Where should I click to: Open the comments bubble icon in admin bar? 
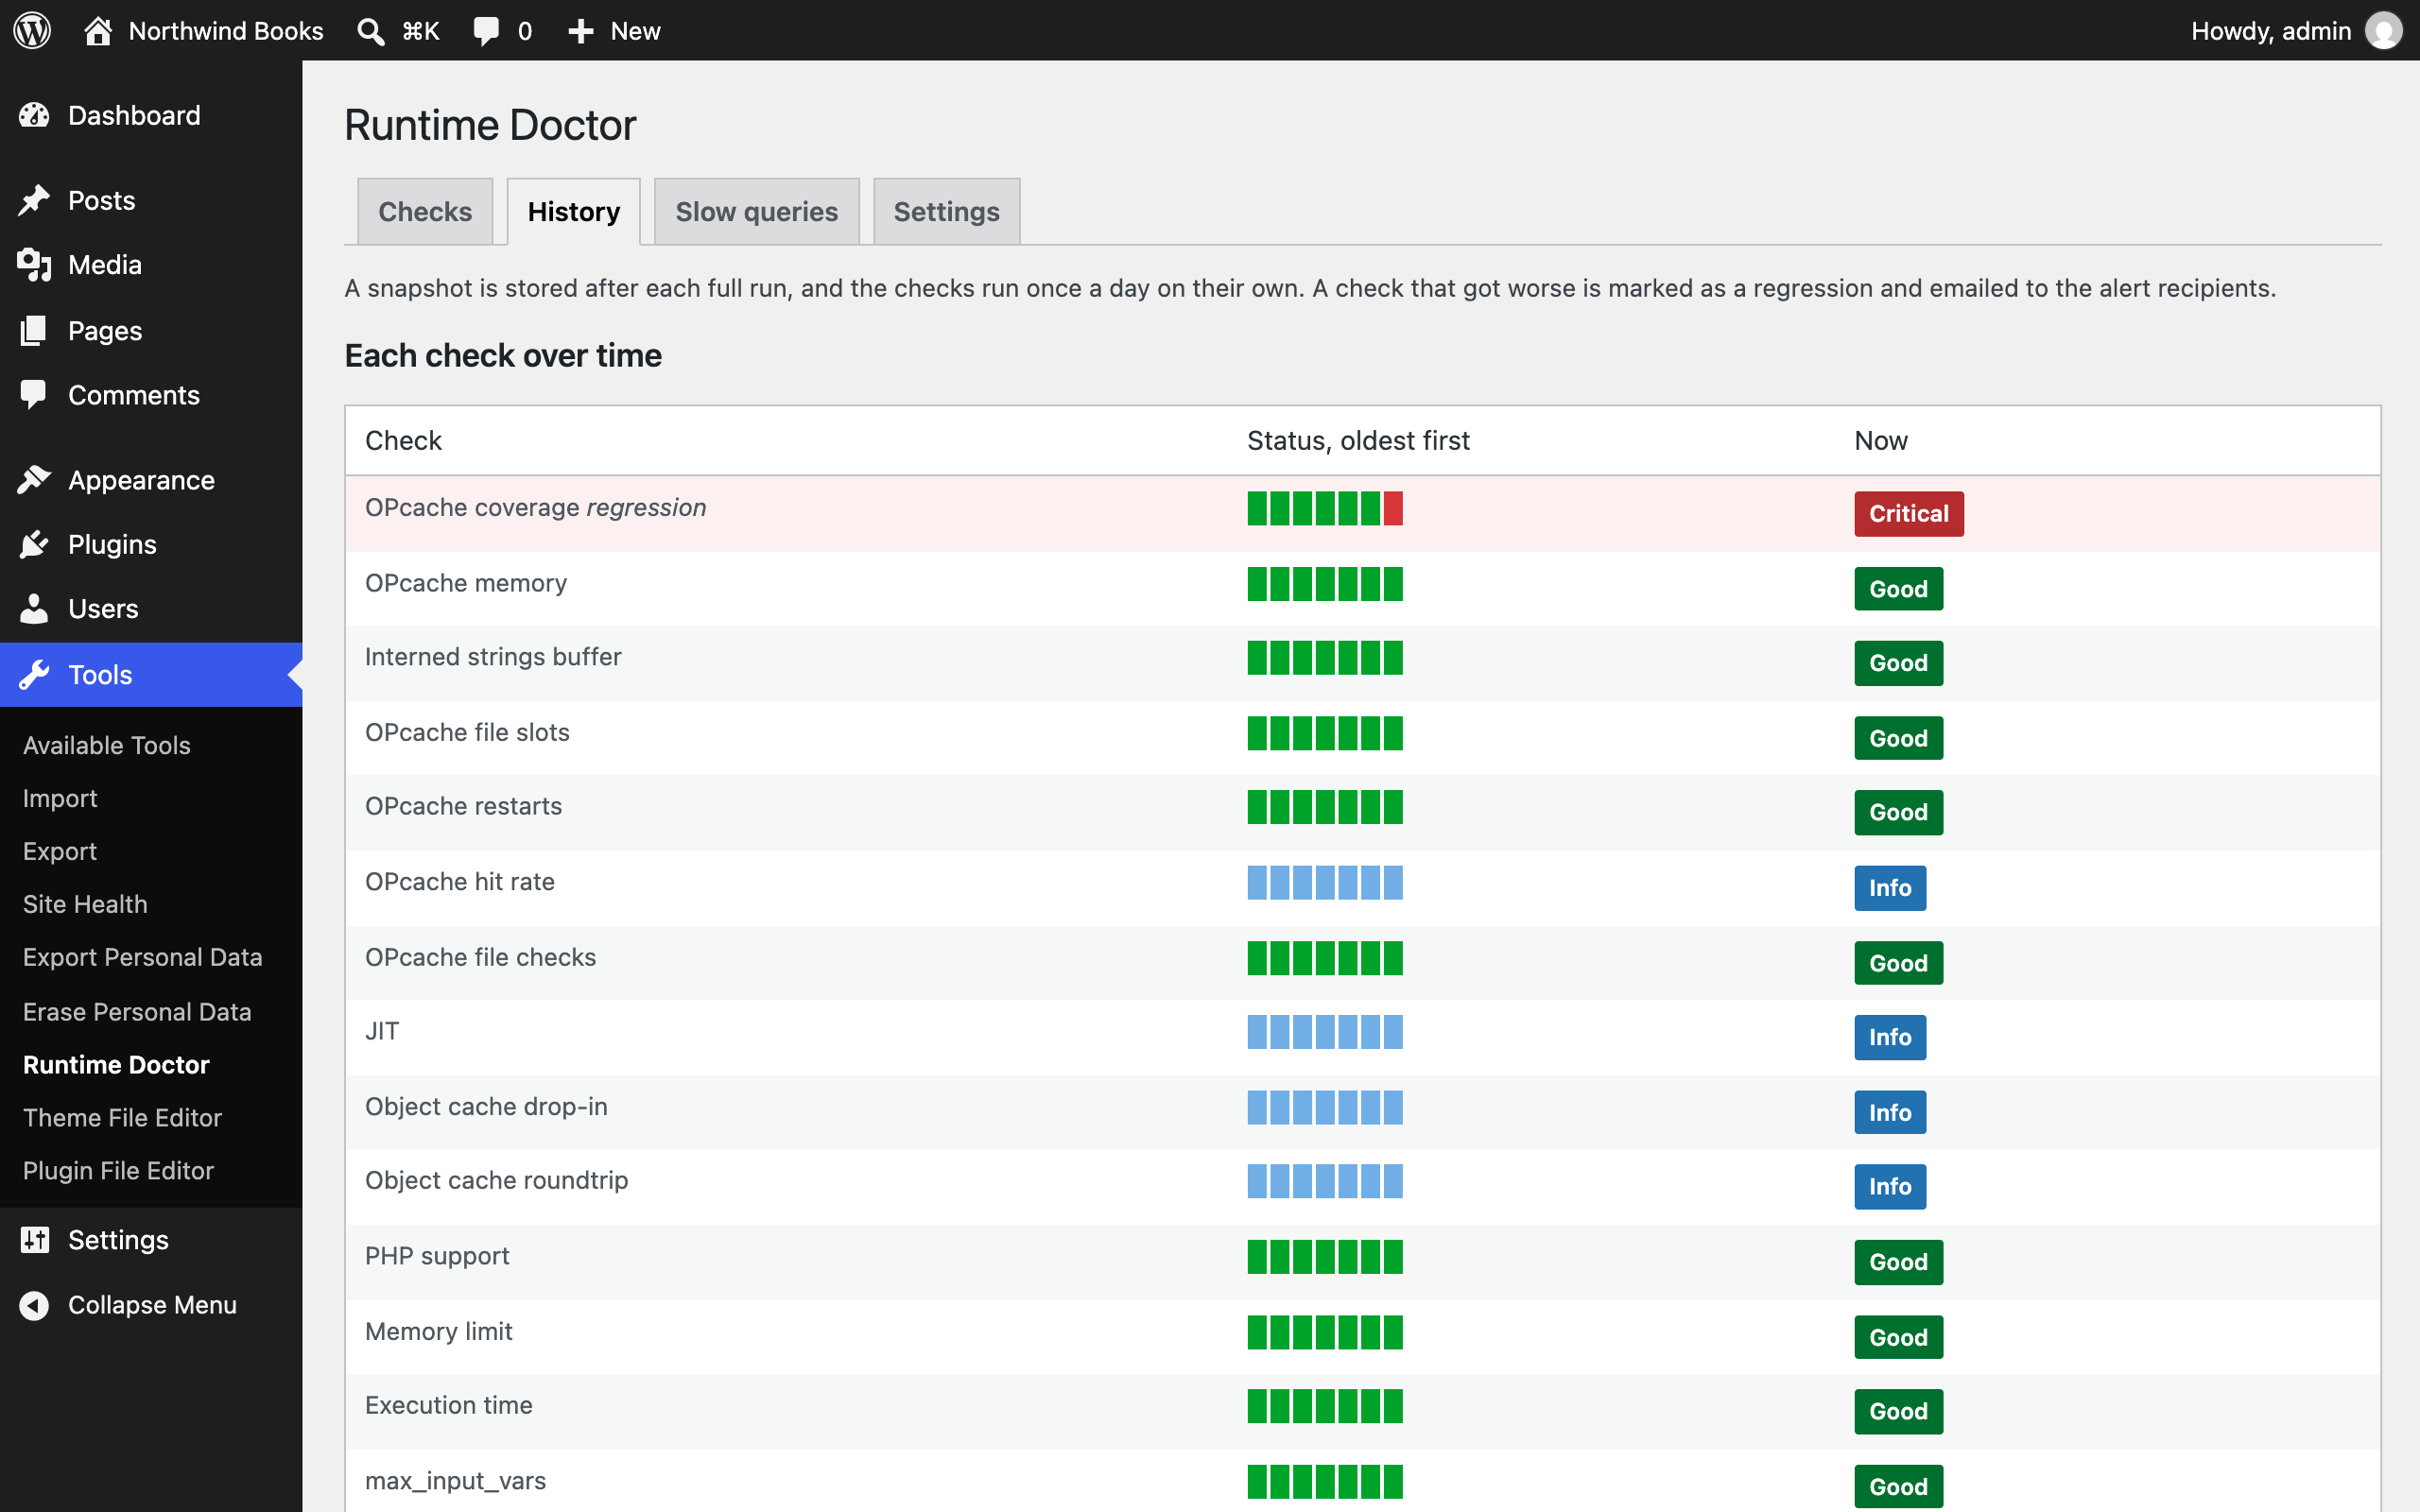[x=486, y=31]
